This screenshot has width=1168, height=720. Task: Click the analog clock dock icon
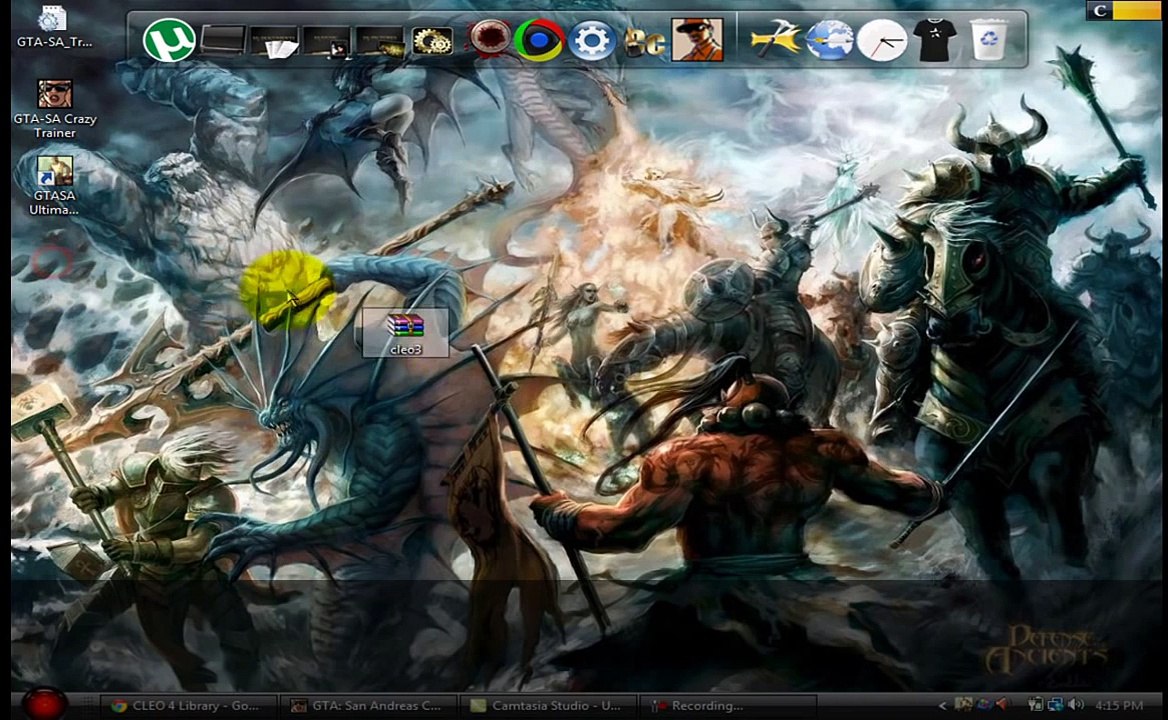882,40
